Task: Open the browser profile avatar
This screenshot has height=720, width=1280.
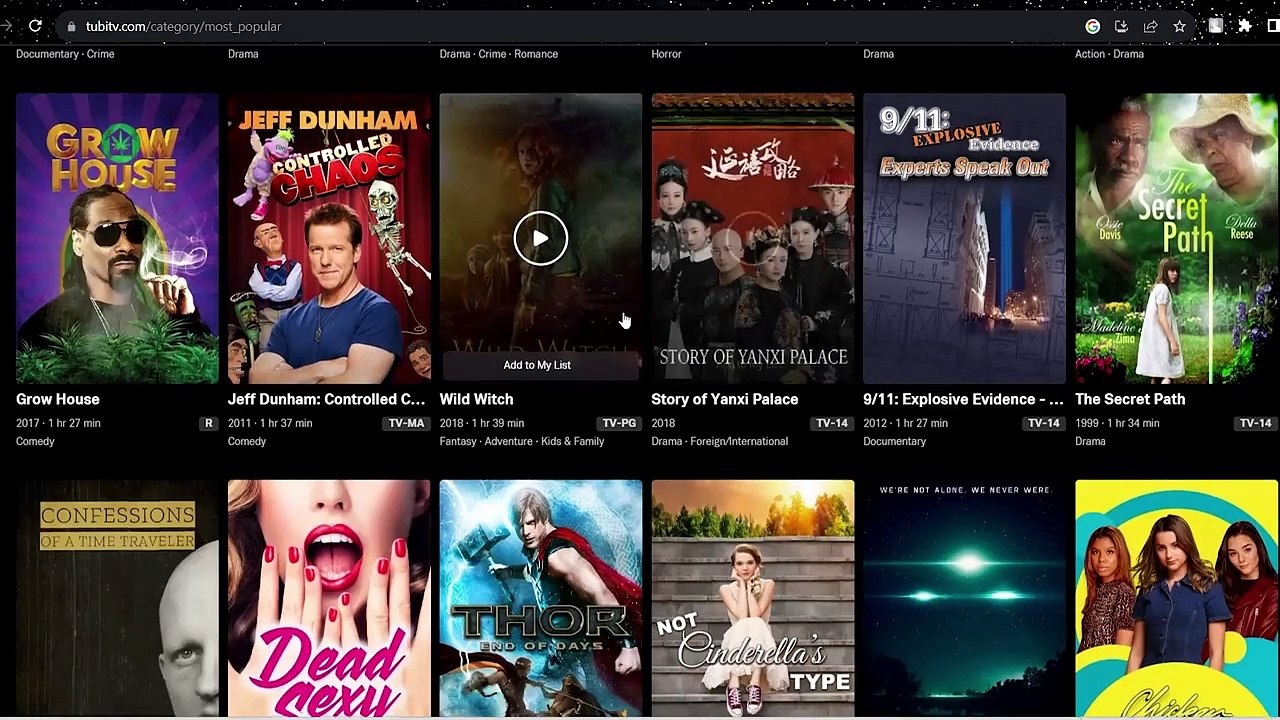Action: tap(1215, 26)
